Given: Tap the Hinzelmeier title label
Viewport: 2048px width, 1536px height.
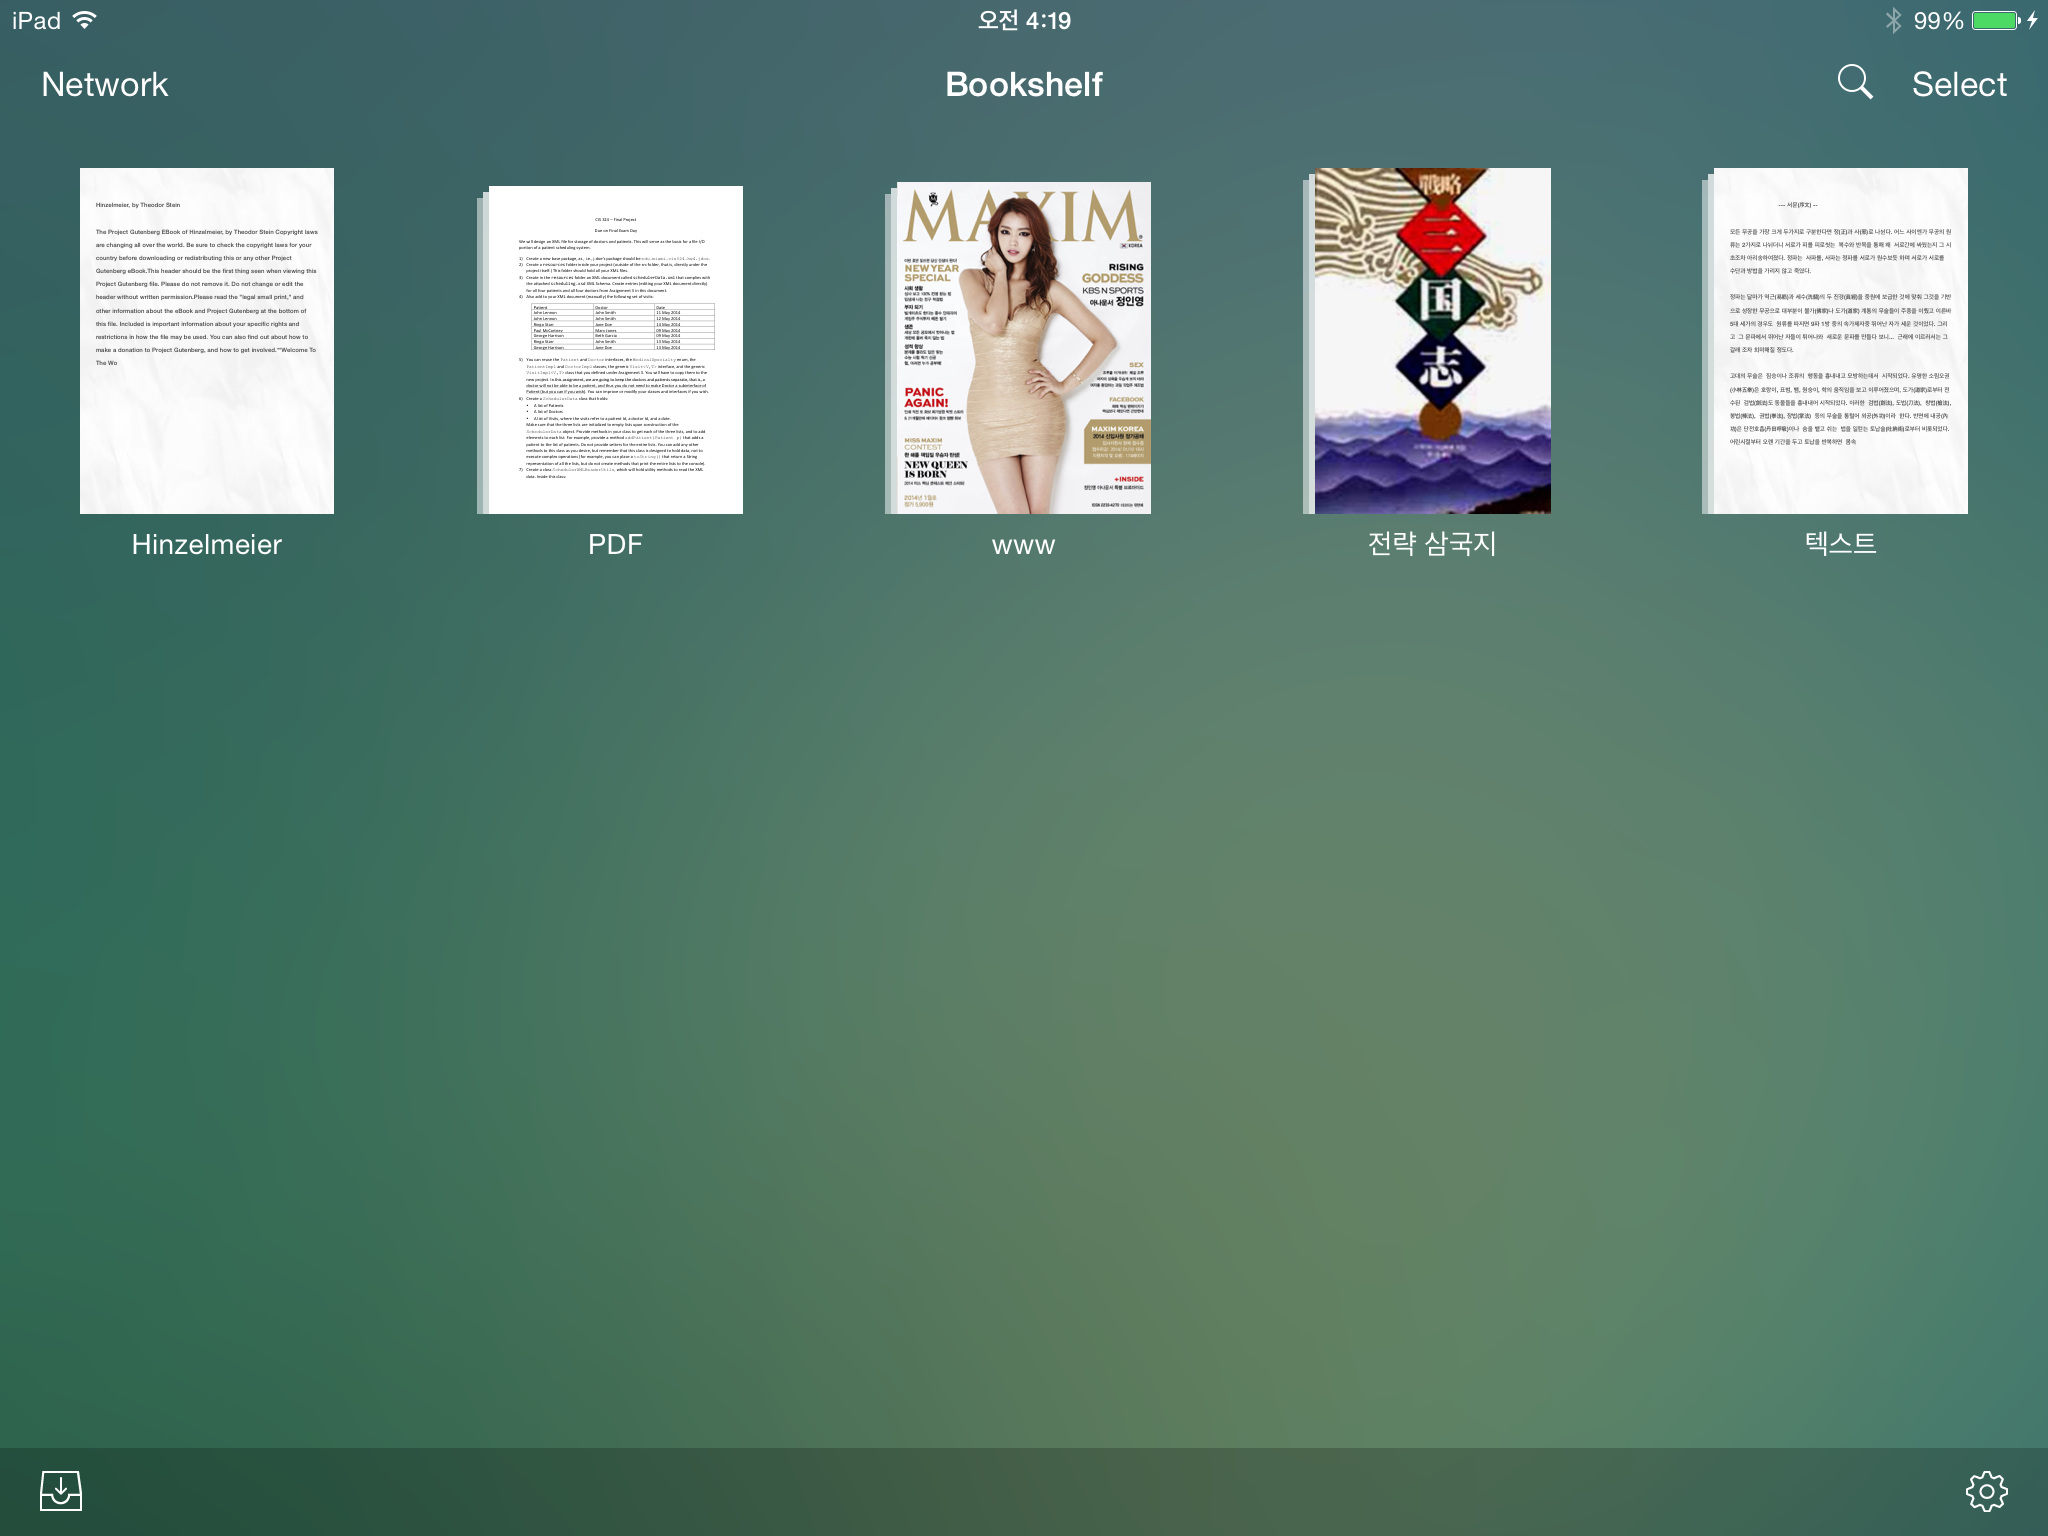Looking at the screenshot, I should coord(207,544).
